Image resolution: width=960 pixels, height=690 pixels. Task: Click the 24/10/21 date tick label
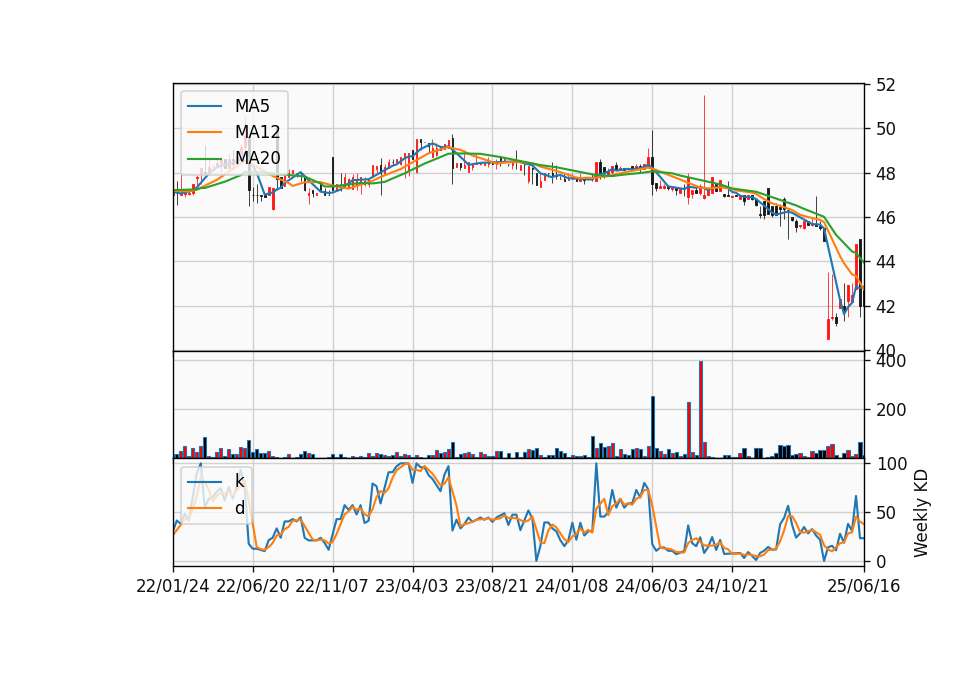(732, 586)
